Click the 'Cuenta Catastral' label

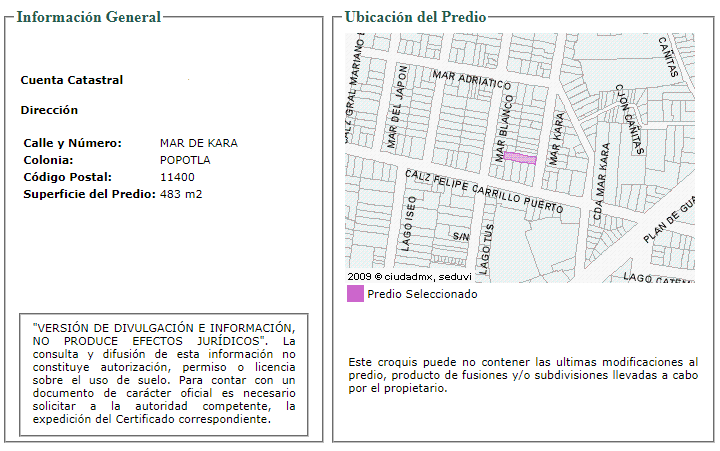tap(72, 80)
